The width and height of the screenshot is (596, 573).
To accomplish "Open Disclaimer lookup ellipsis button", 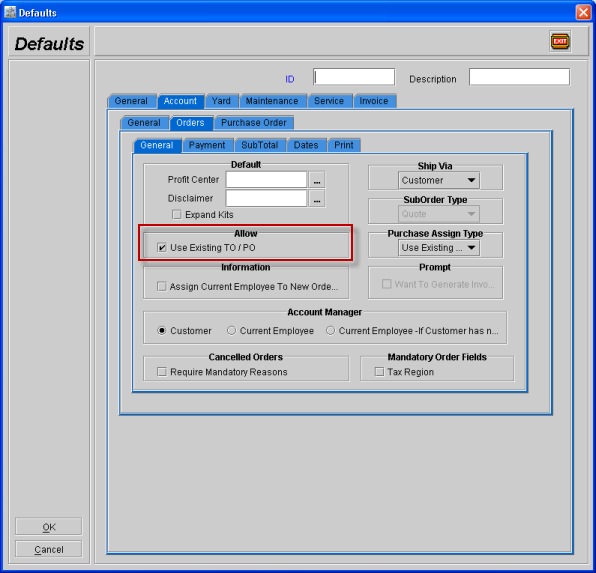I will point(317,198).
